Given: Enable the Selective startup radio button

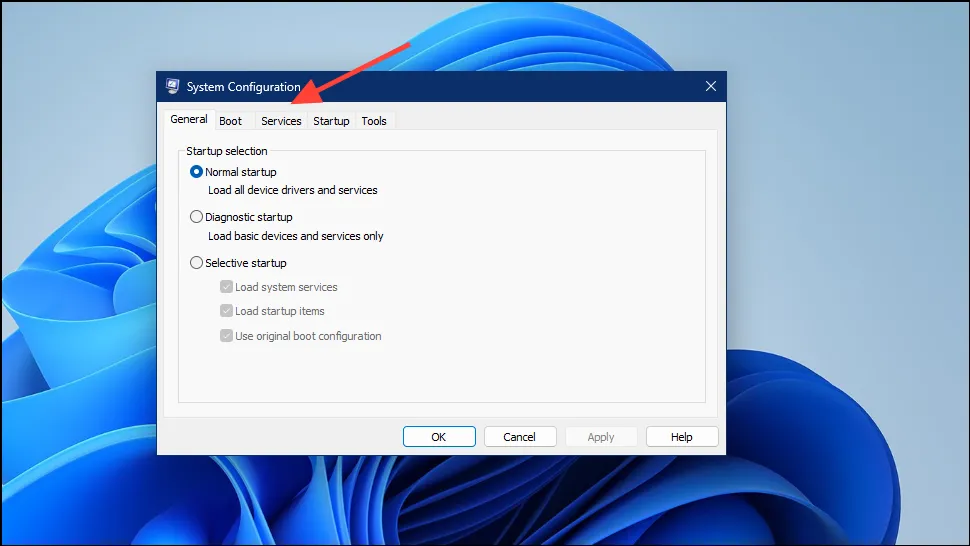Looking at the screenshot, I should pyautogui.click(x=196, y=263).
